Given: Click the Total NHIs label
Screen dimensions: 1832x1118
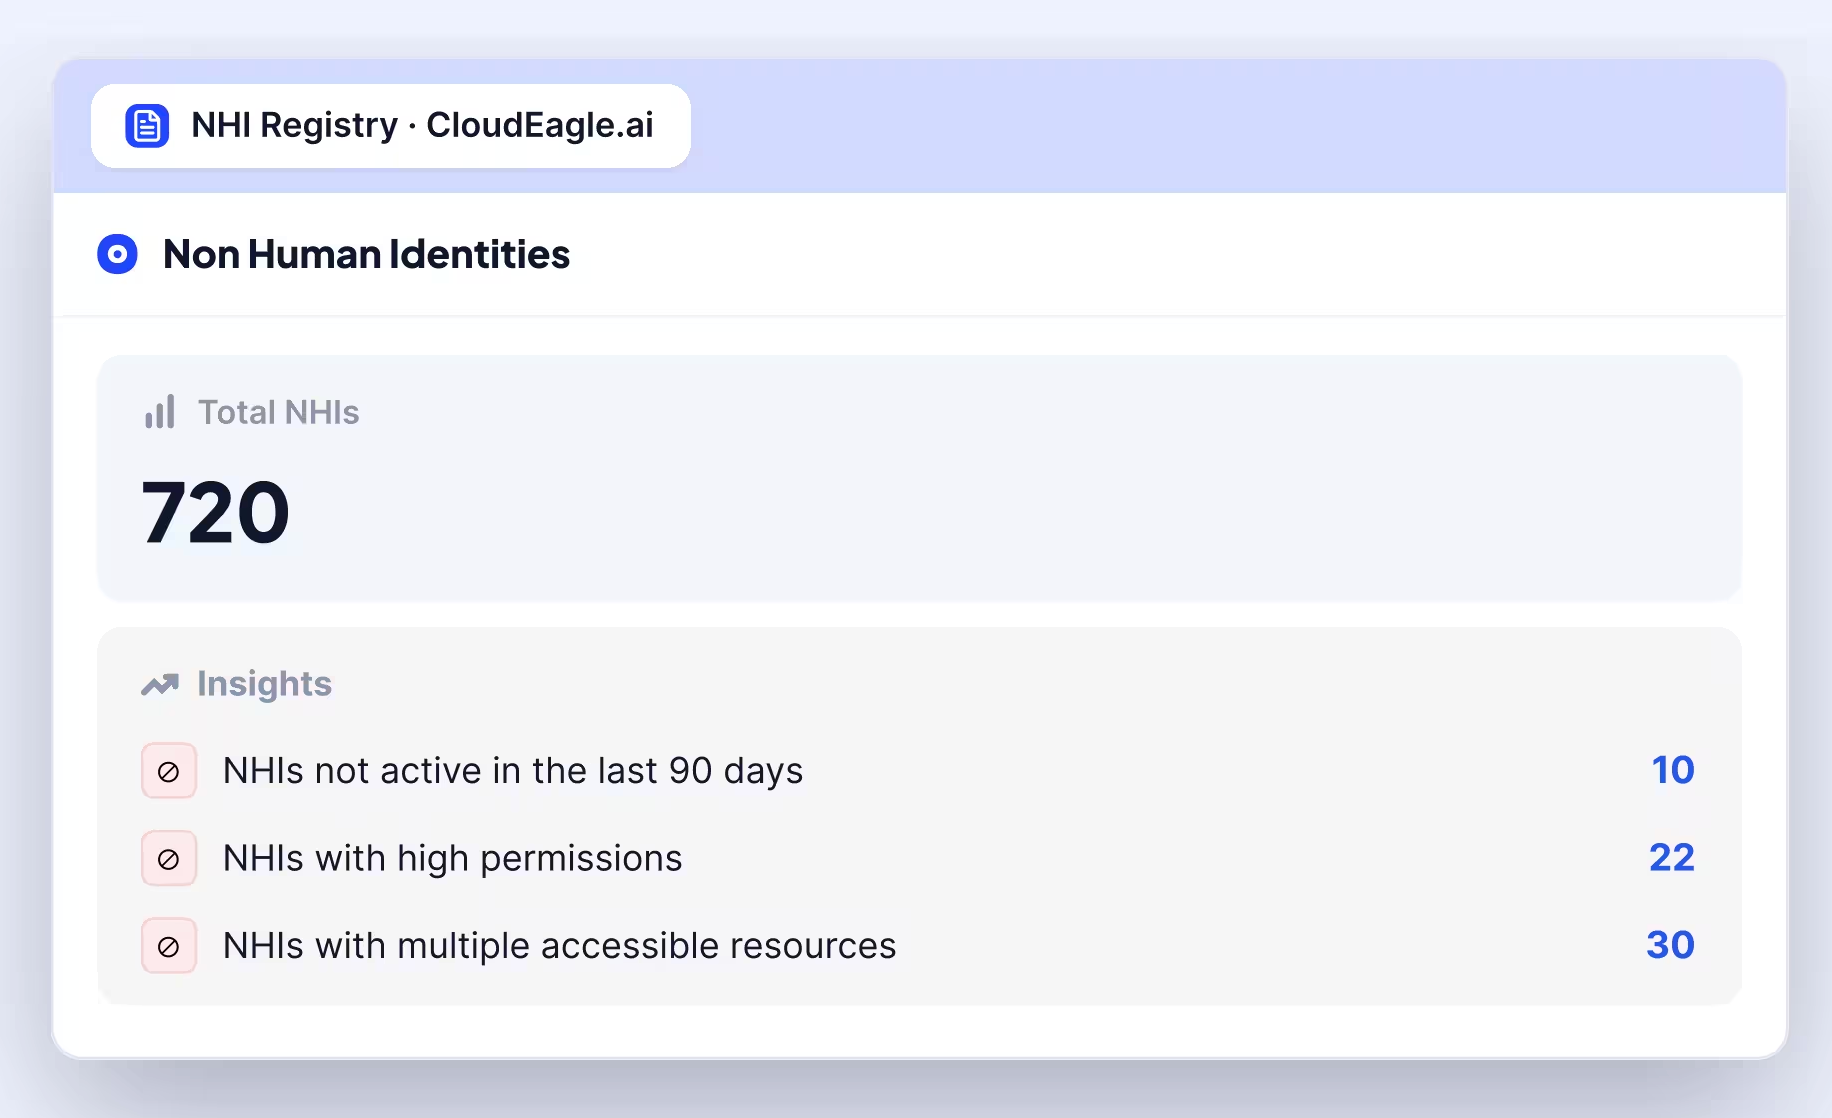Looking at the screenshot, I should [x=278, y=412].
